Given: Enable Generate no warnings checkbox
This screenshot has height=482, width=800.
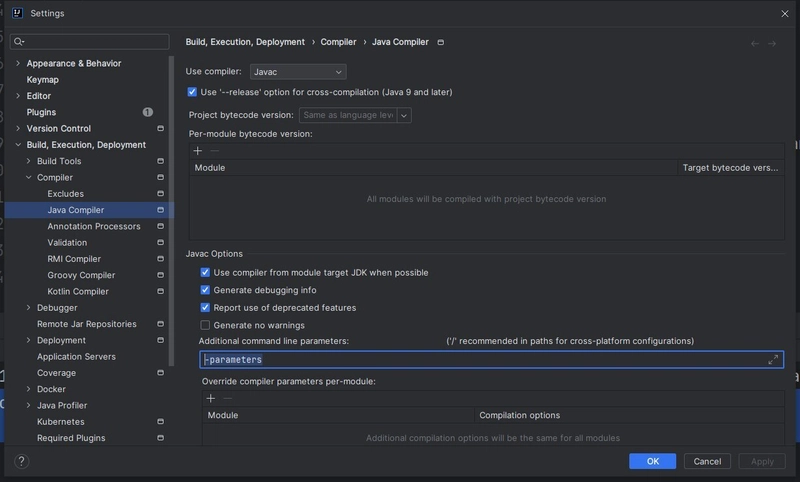Looking at the screenshot, I should [205, 325].
